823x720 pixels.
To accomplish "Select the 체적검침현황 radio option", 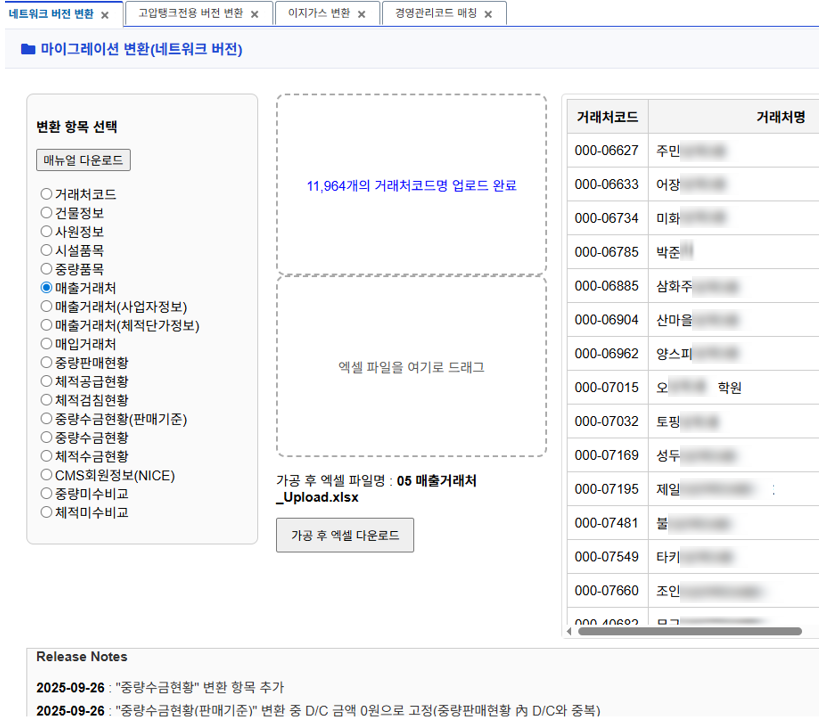I will click(46, 400).
